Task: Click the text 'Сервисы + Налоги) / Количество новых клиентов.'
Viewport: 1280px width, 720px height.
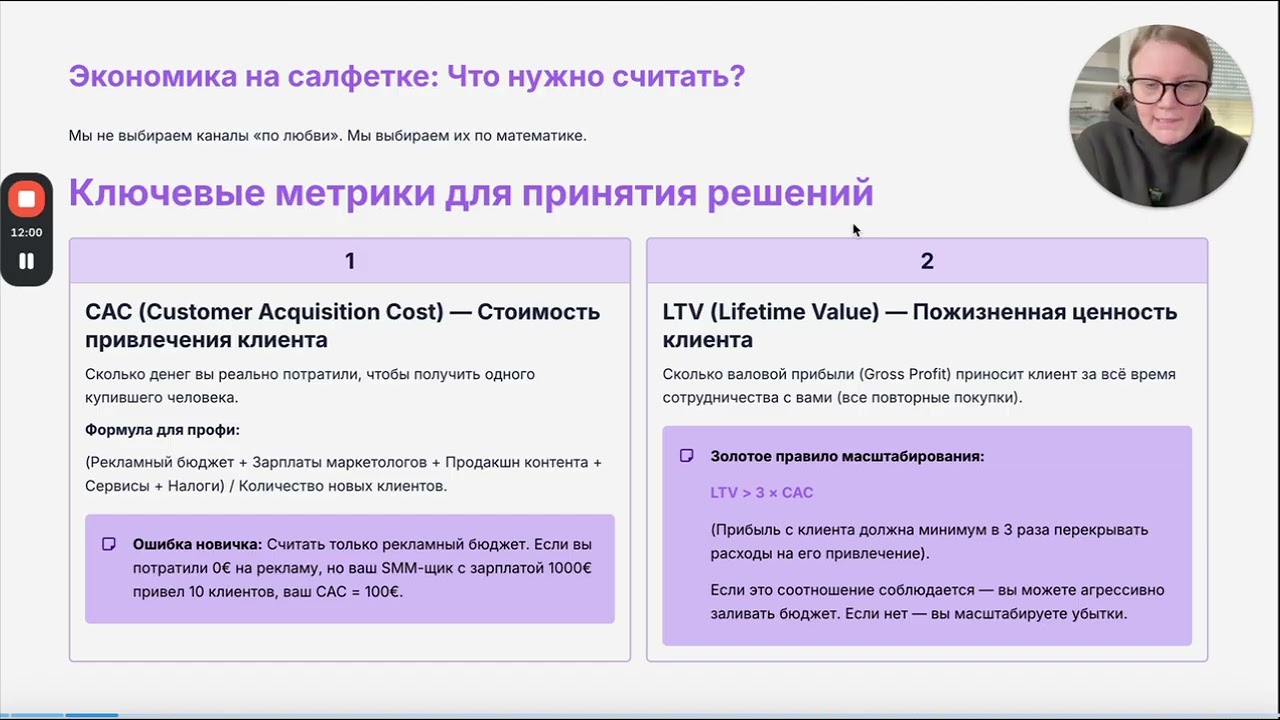Action: coord(266,486)
